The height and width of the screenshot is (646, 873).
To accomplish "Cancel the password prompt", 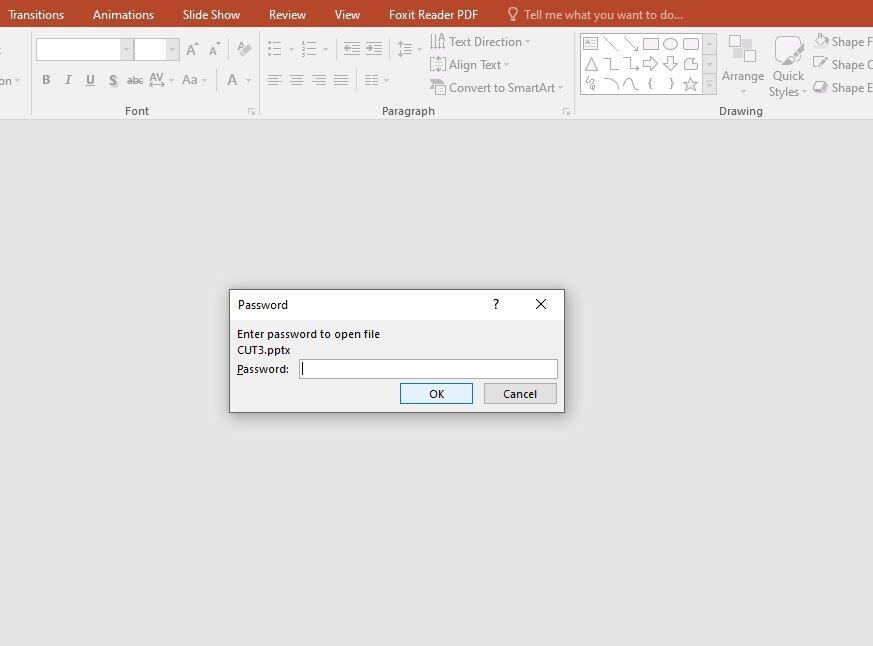I will (519, 393).
